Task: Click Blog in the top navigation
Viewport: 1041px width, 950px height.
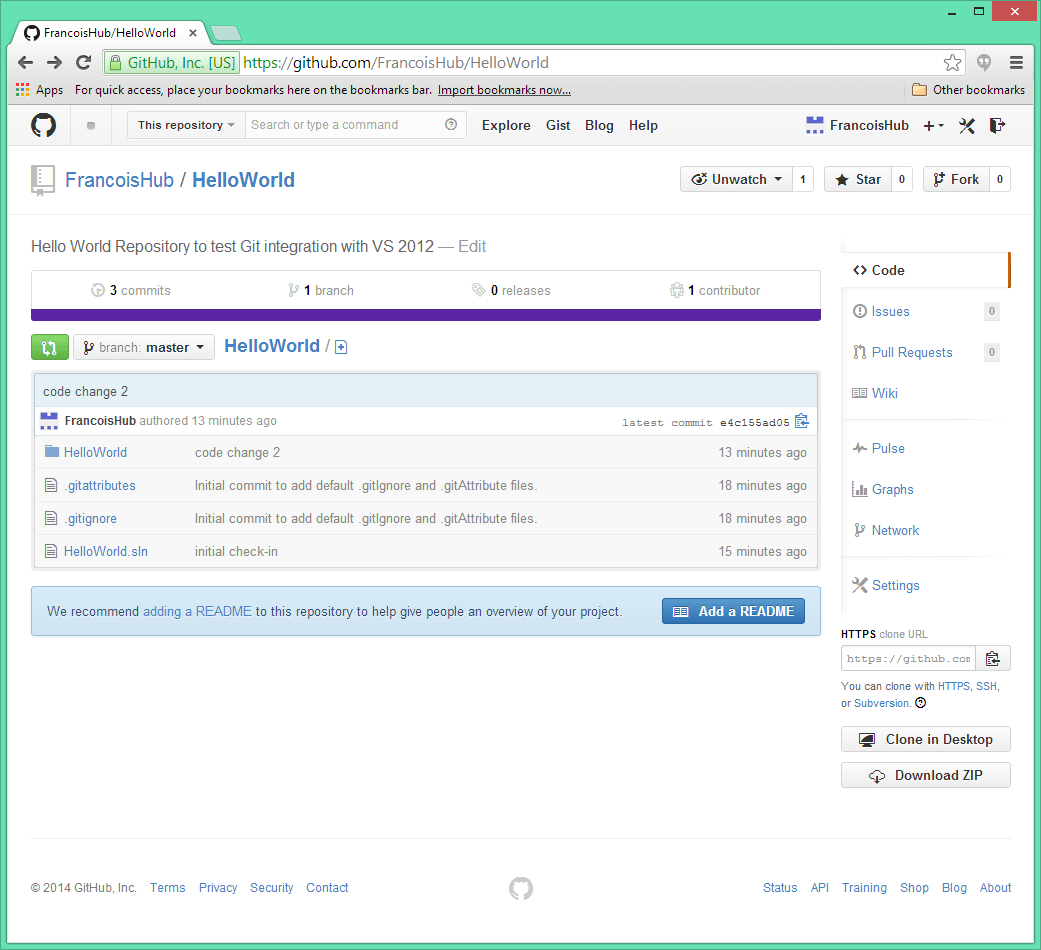Action: [599, 125]
